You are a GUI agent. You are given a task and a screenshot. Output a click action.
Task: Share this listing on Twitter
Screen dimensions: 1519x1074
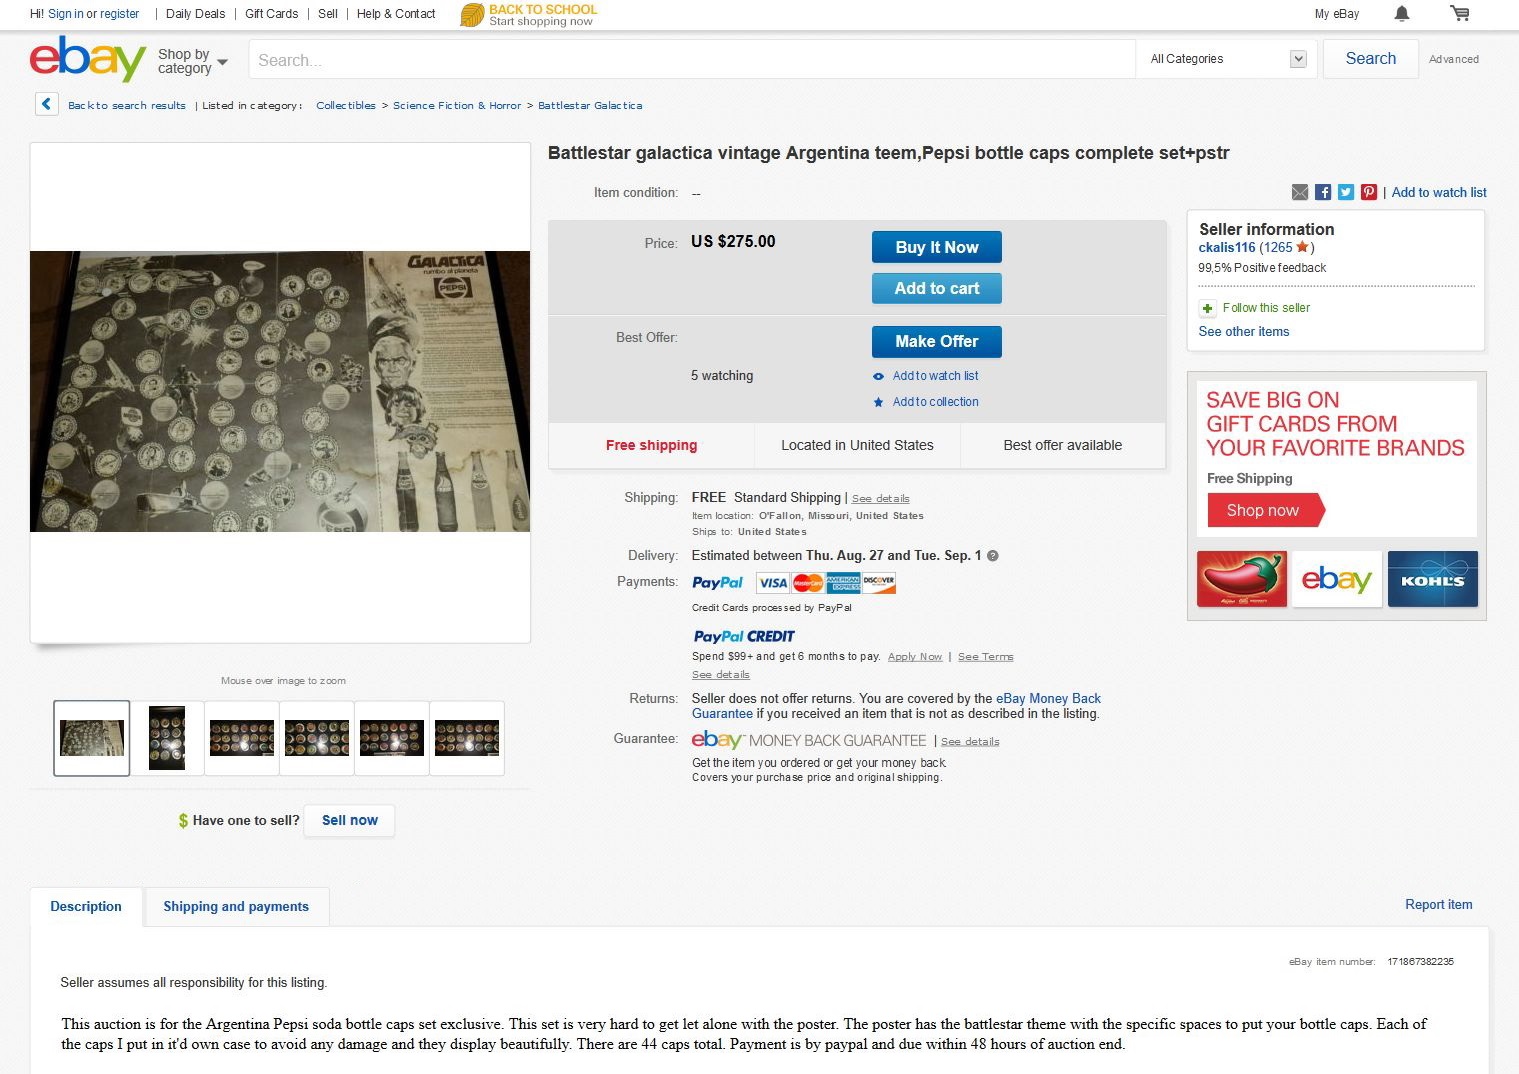click(1346, 192)
